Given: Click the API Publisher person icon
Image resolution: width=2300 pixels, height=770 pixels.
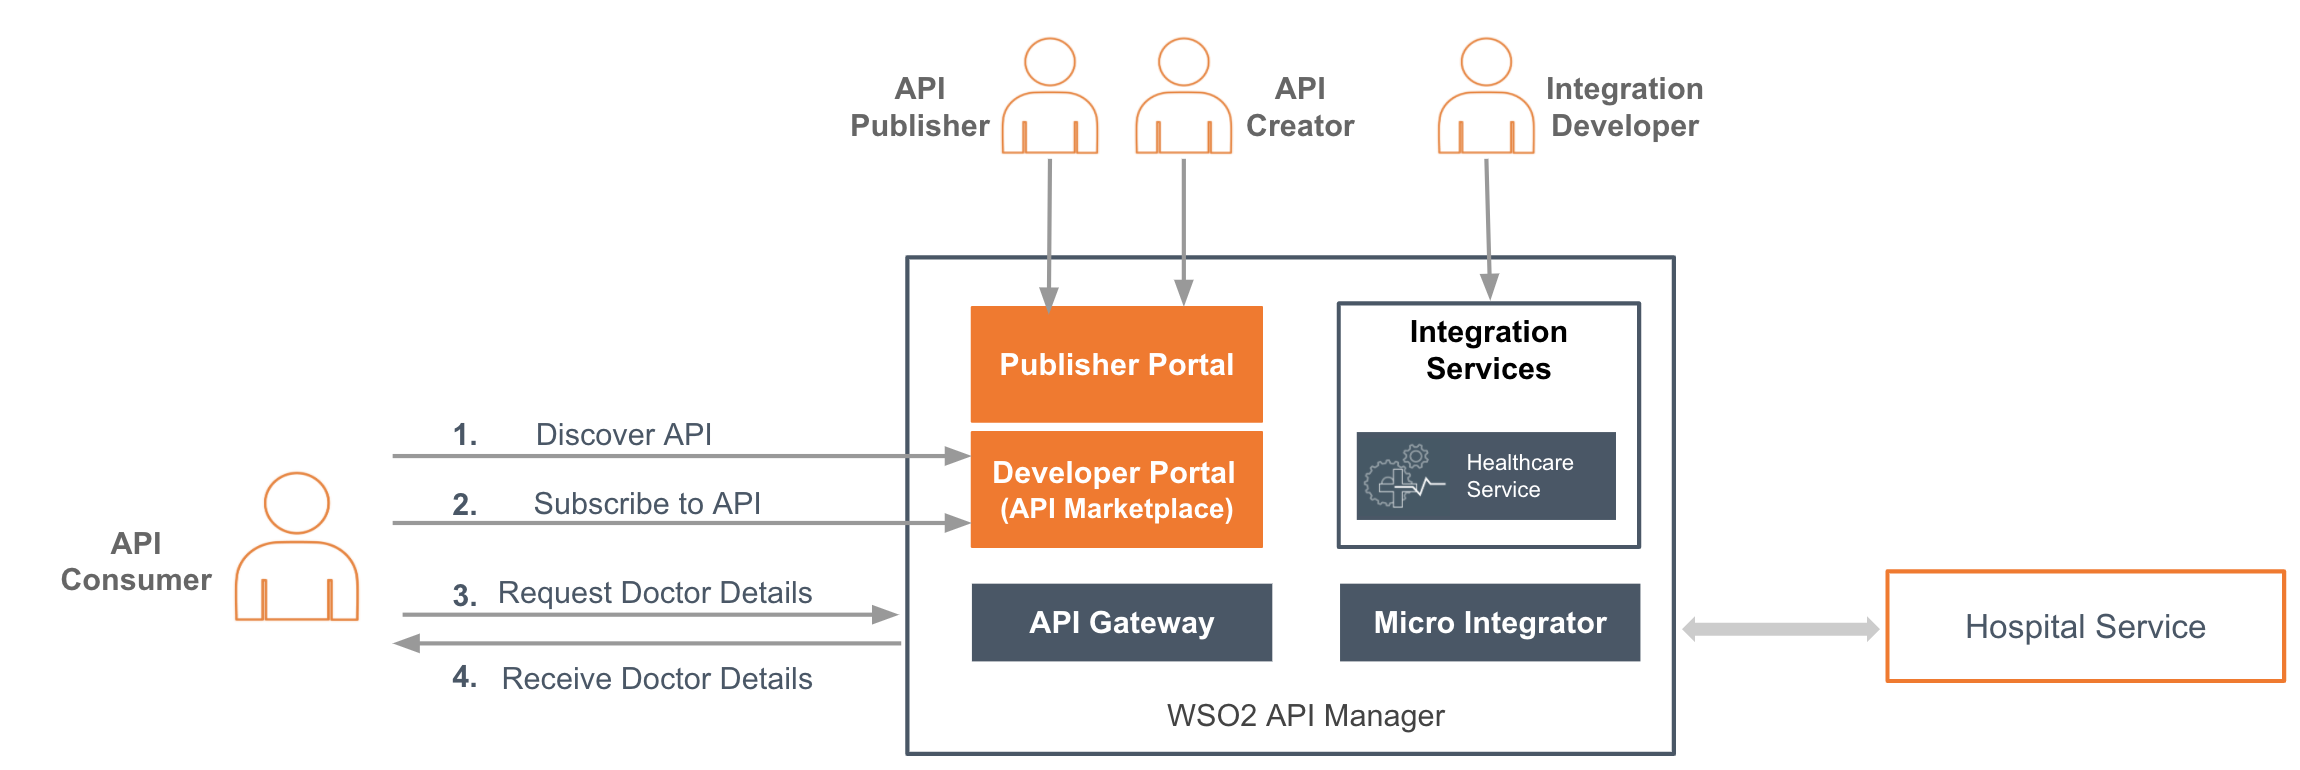Looking at the screenshot, I should [1049, 97].
